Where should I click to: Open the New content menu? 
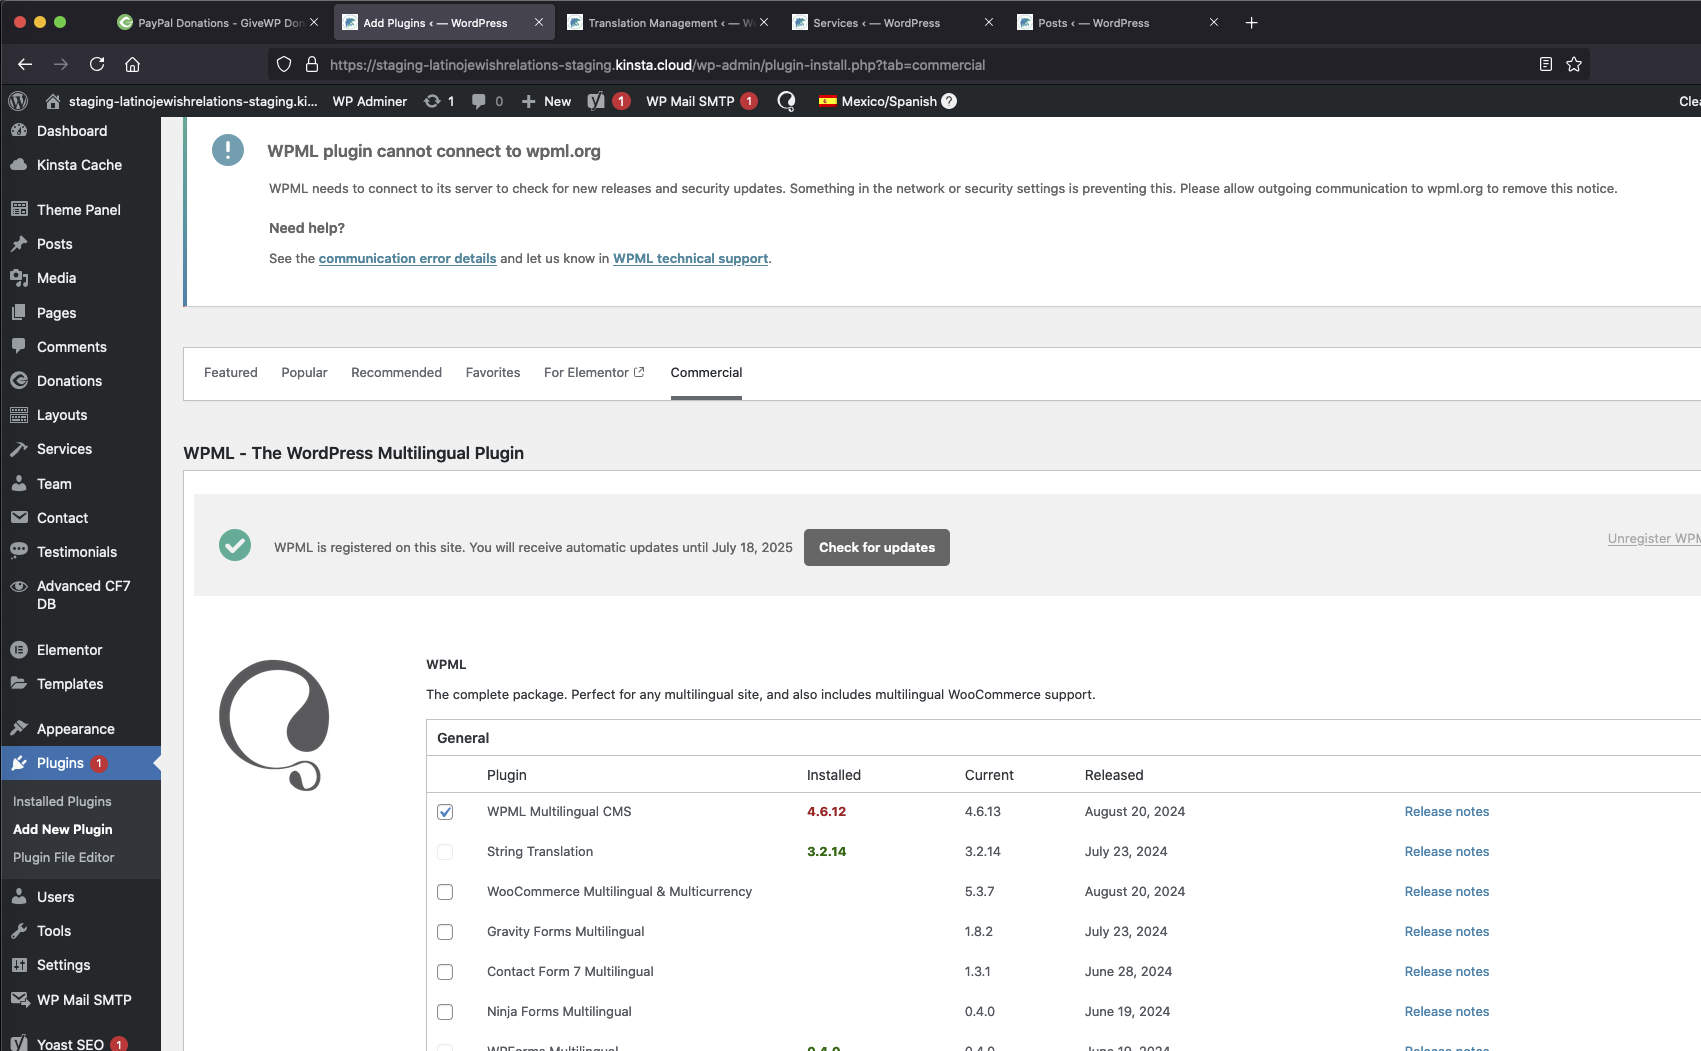tap(546, 101)
